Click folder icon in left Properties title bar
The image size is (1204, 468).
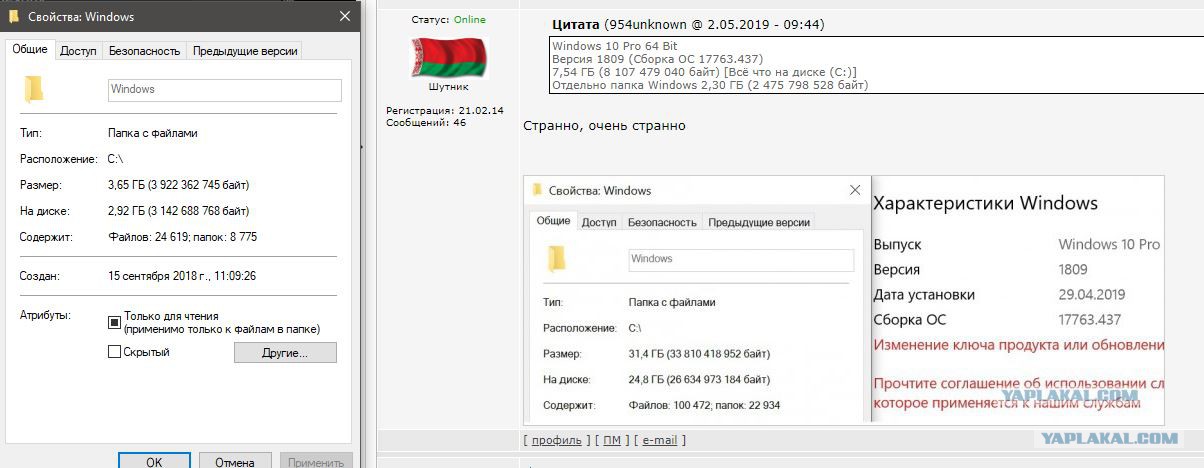[13, 17]
